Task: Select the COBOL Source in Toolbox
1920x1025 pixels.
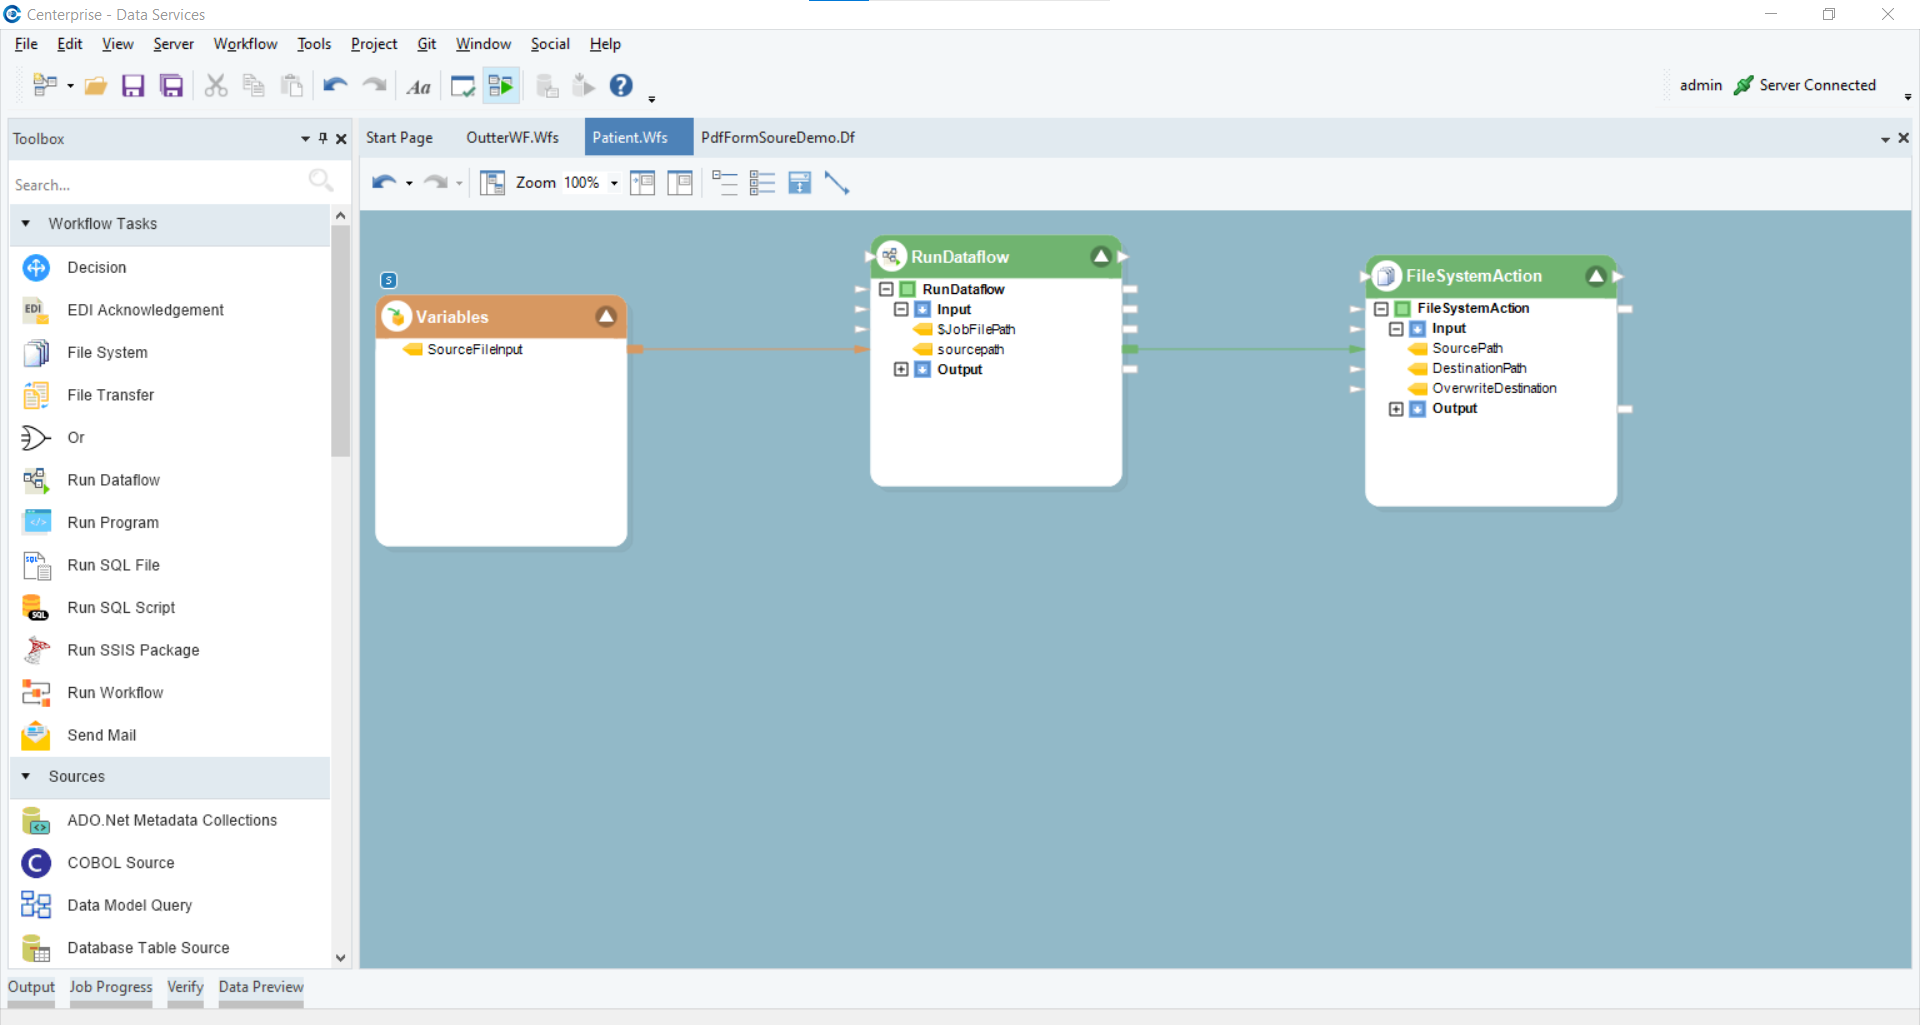Action: click(x=120, y=862)
